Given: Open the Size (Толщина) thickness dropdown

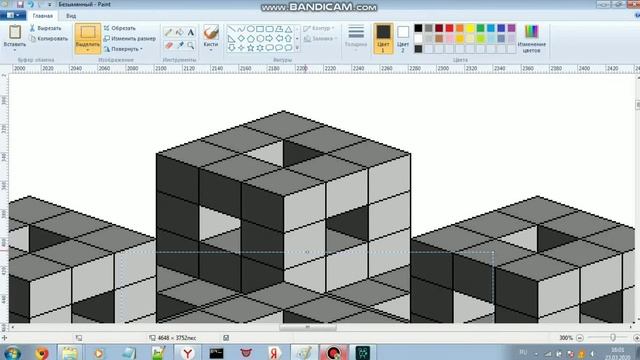Looking at the screenshot, I should coord(356,37).
